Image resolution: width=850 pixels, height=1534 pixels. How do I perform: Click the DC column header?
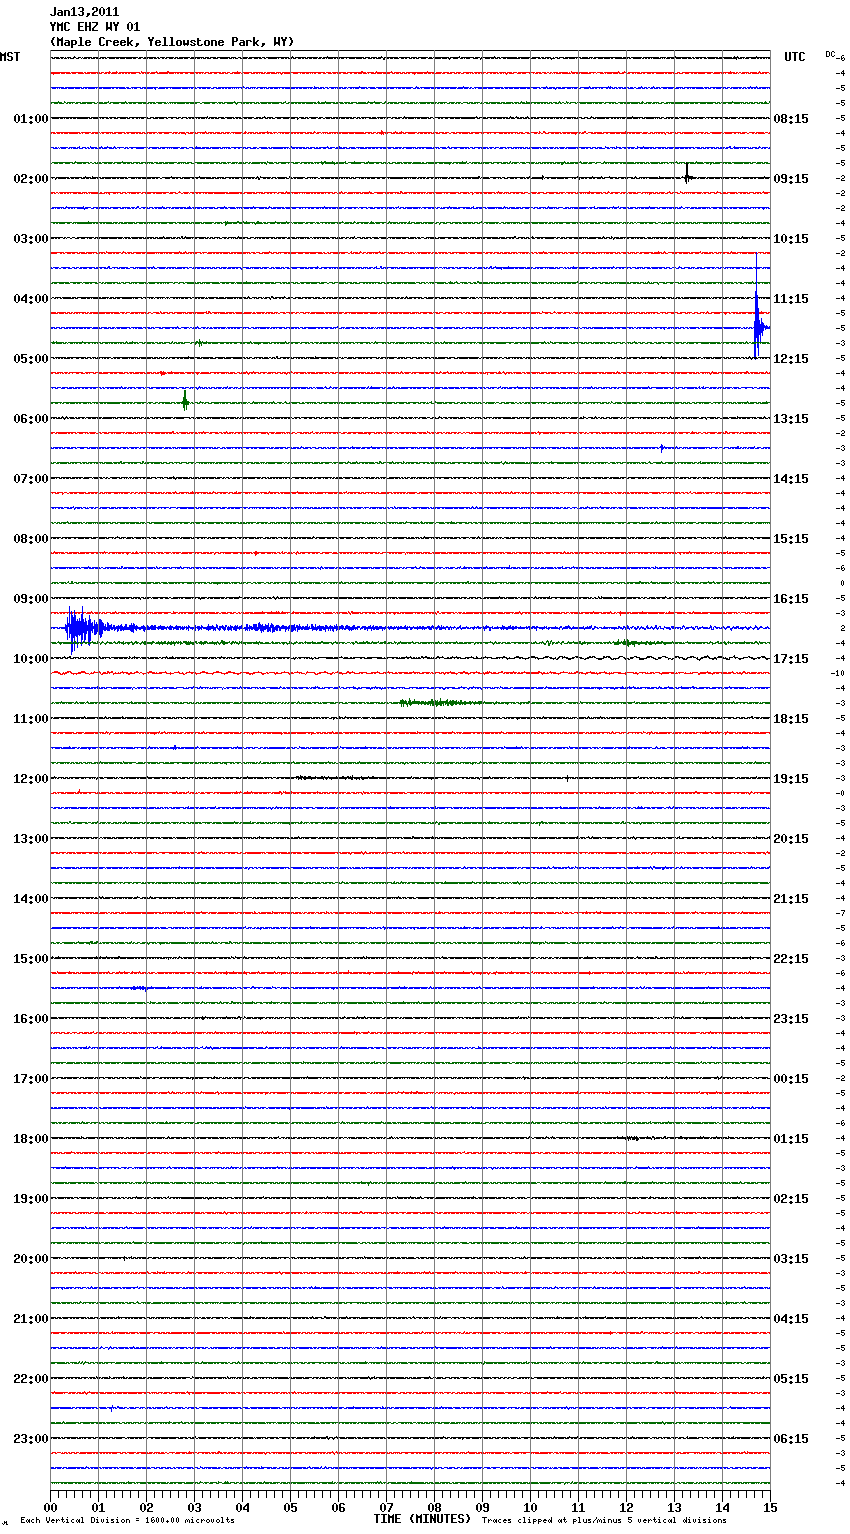[x=830, y=54]
